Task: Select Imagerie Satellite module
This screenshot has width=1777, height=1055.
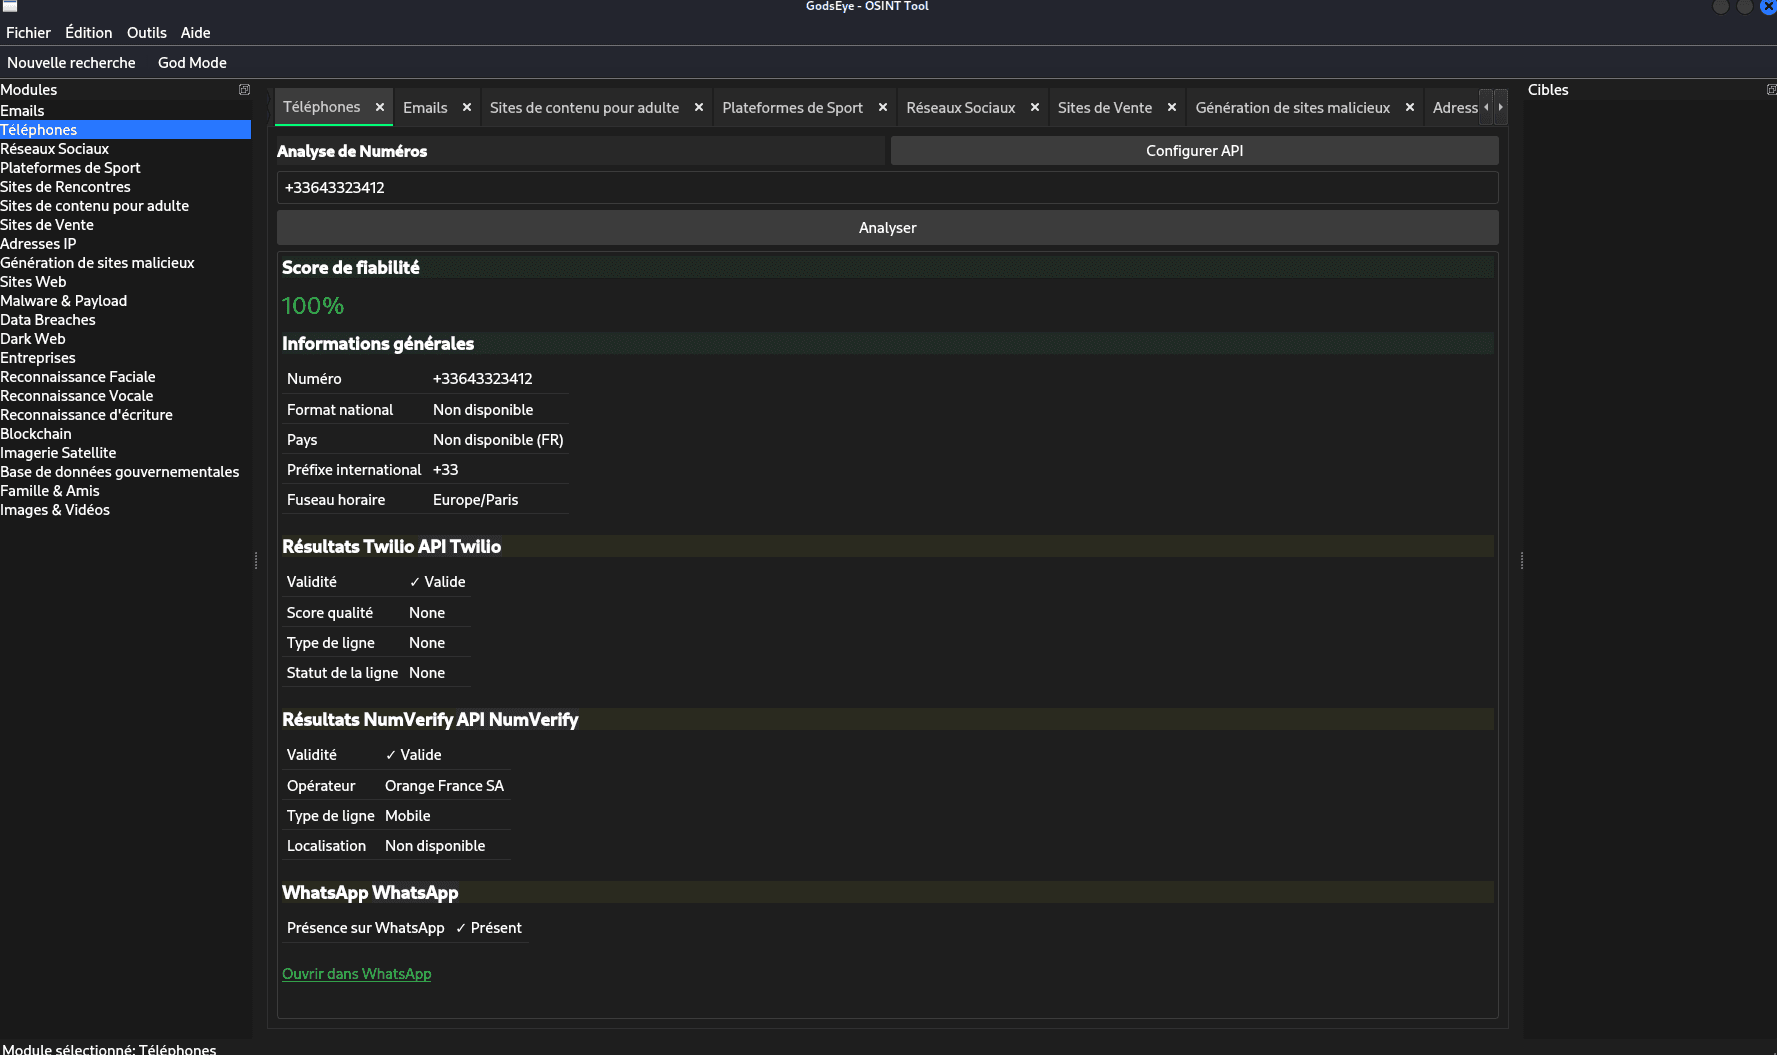Action: click(x=125, y=453)
